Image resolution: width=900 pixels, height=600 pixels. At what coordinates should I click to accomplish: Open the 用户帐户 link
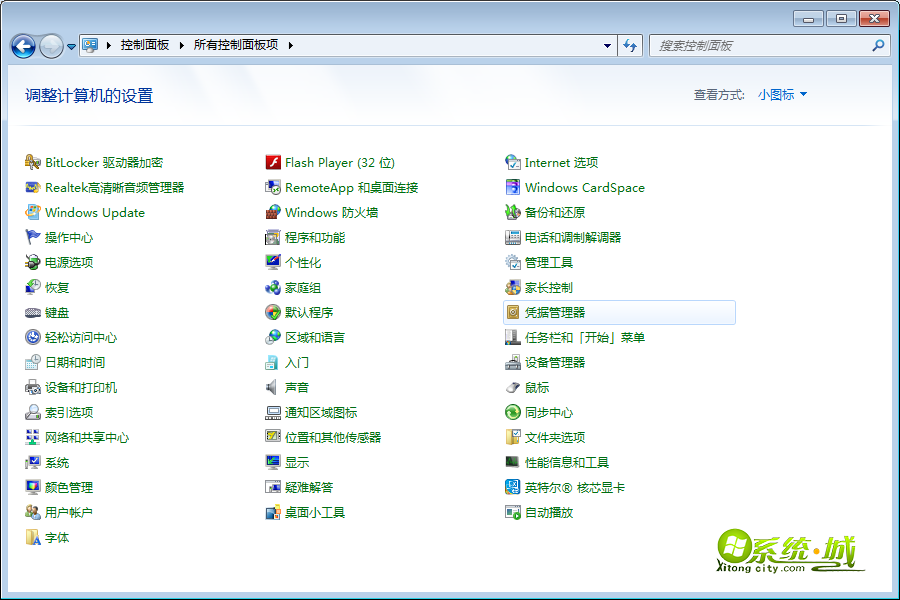[x=69, y=512]
